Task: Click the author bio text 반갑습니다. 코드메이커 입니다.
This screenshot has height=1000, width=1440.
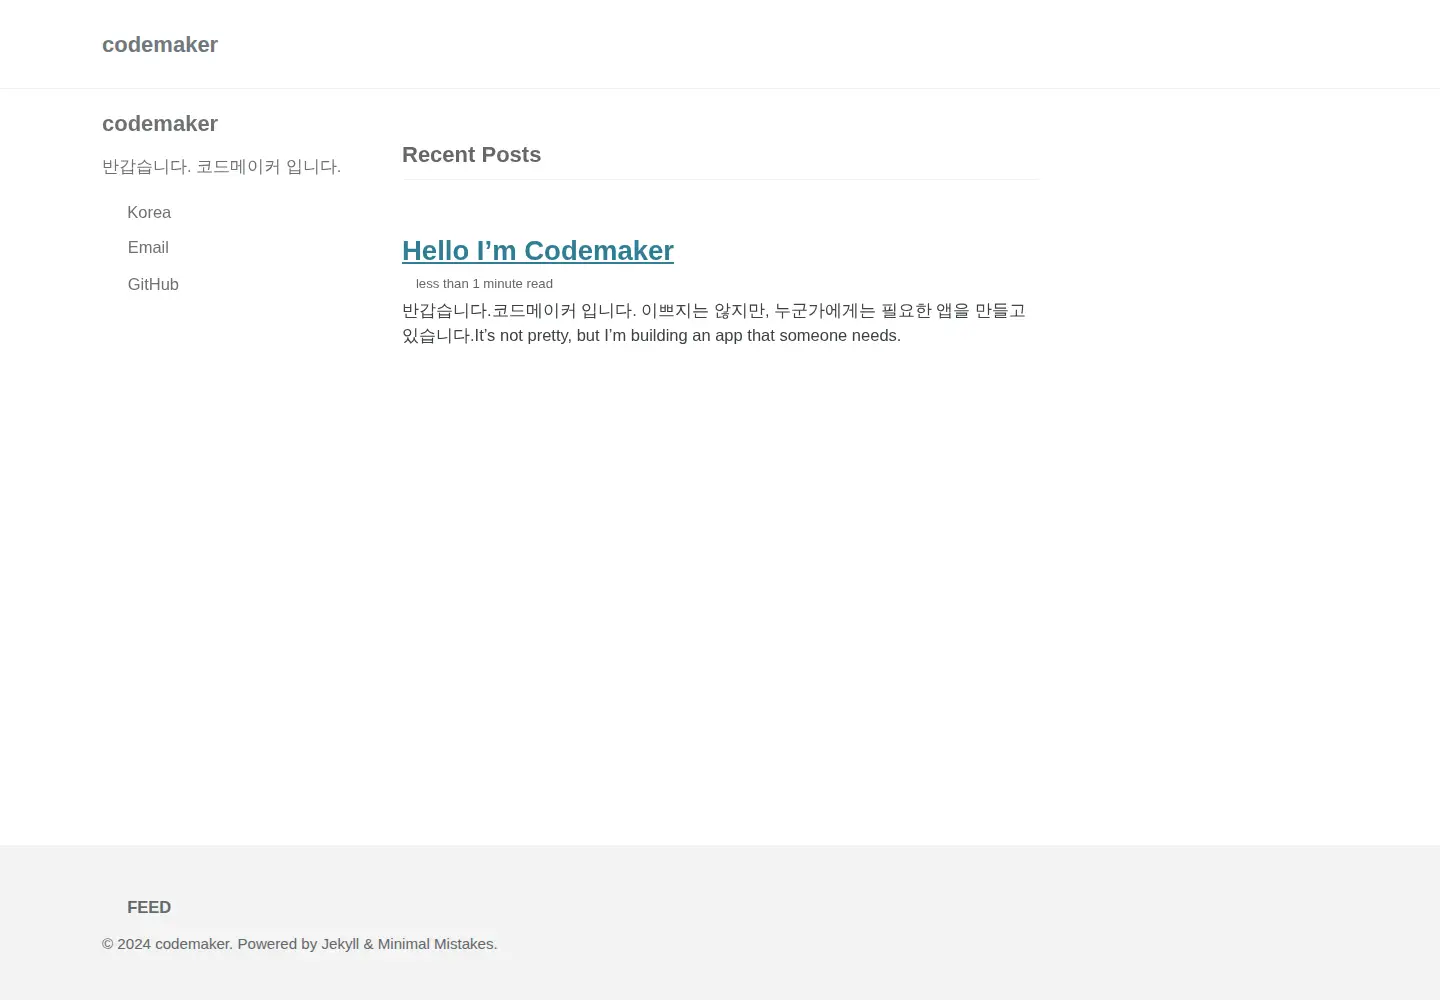Action: coord(221,167)
